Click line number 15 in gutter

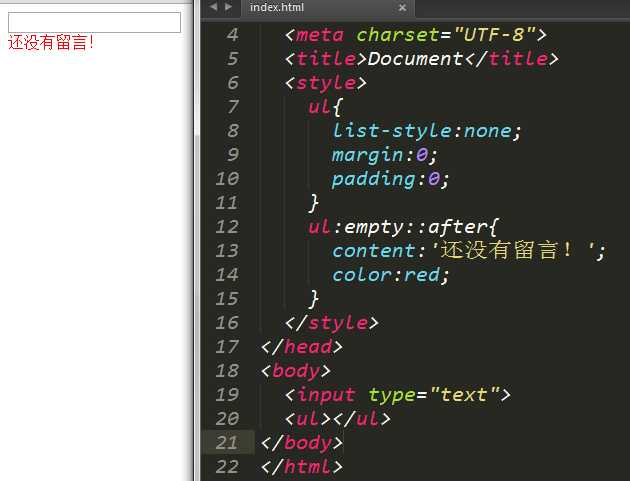click(x=227, y=299)
